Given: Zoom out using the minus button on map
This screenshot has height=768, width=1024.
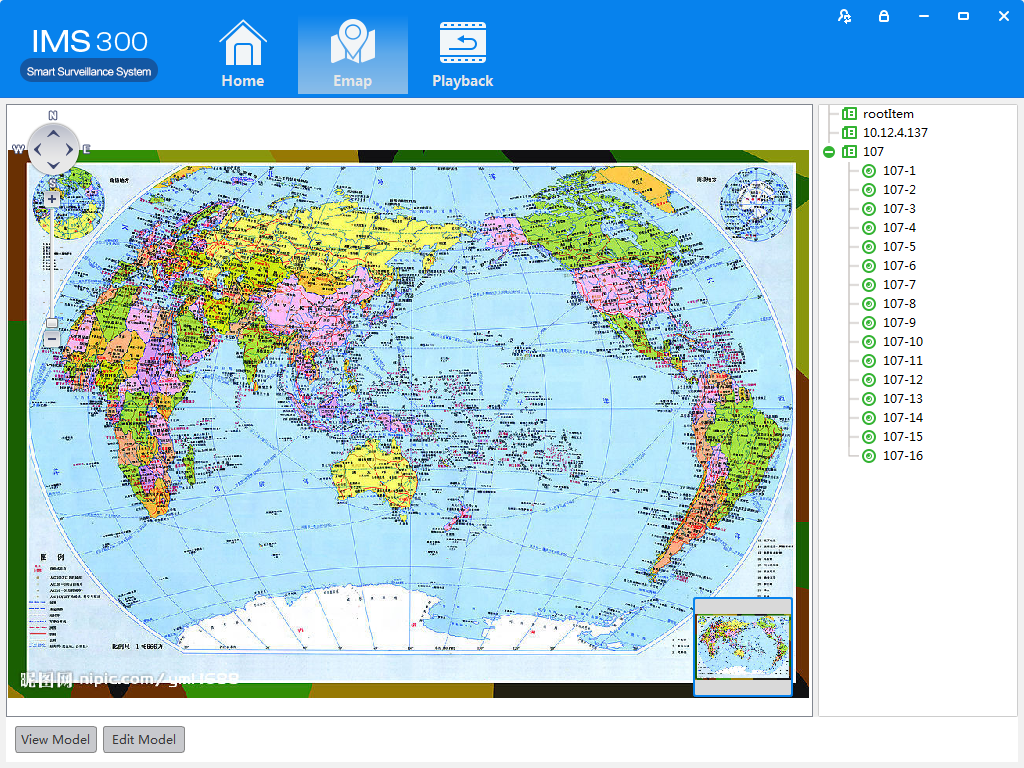Looking at the screenshot, I should (x=52, y=340).
